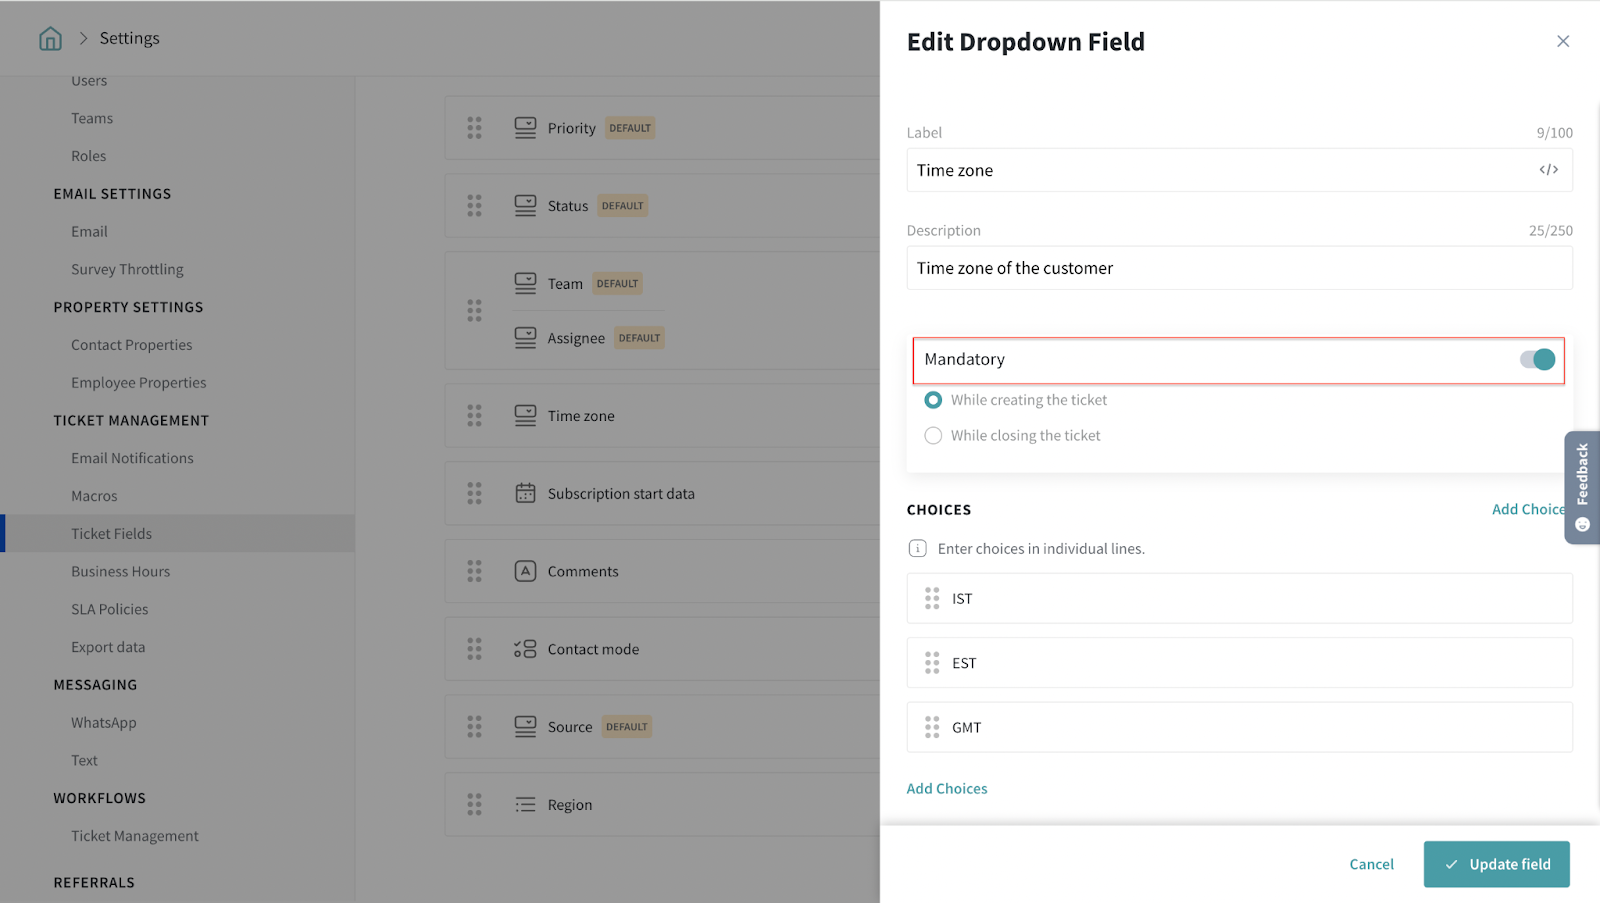Disable the Mandatory toggle switch
The height and width of the screenshot is (903, 1600).
(x=1537, y=359)
